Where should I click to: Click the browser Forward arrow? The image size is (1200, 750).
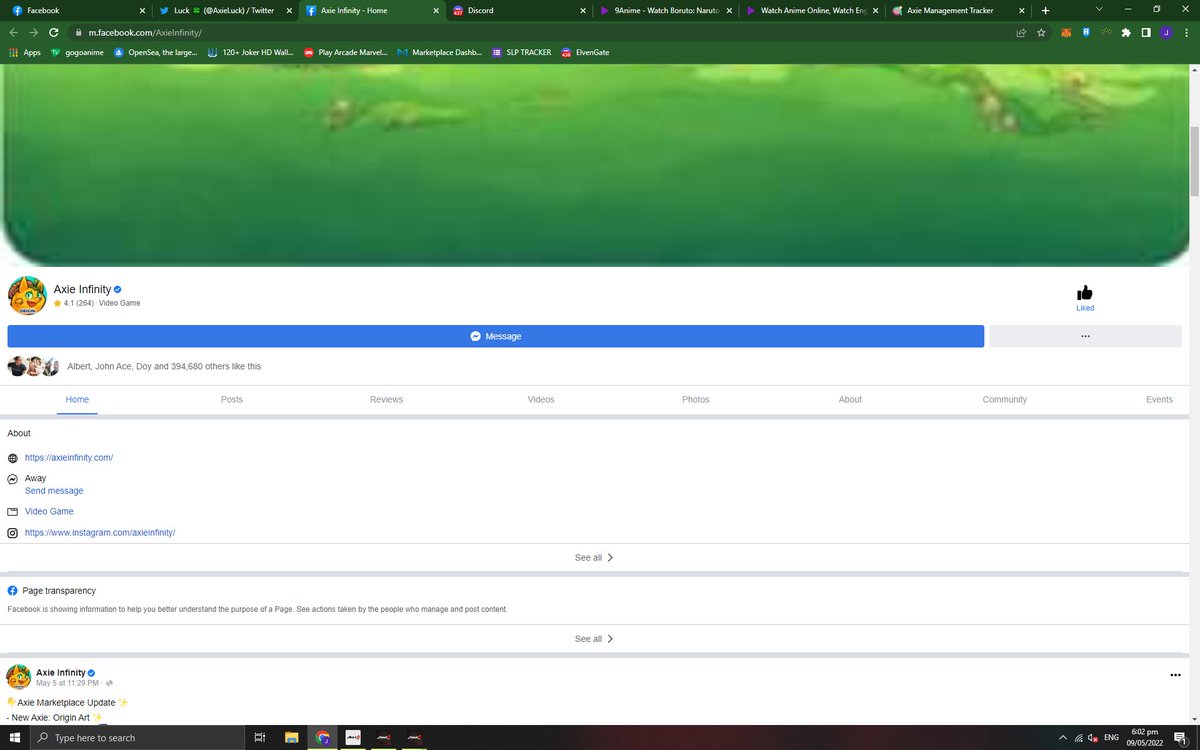click(33, 32)
